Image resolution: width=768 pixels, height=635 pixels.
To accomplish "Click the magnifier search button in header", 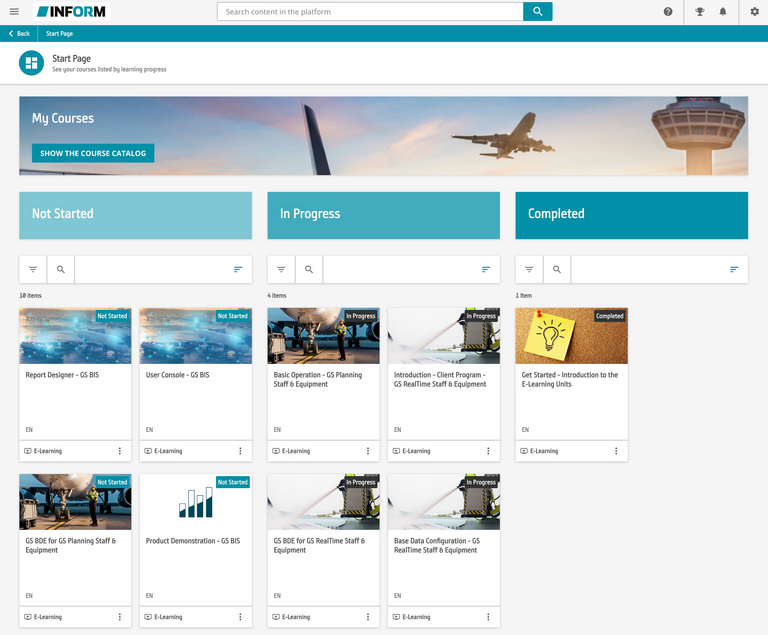I will pos(537,11).
